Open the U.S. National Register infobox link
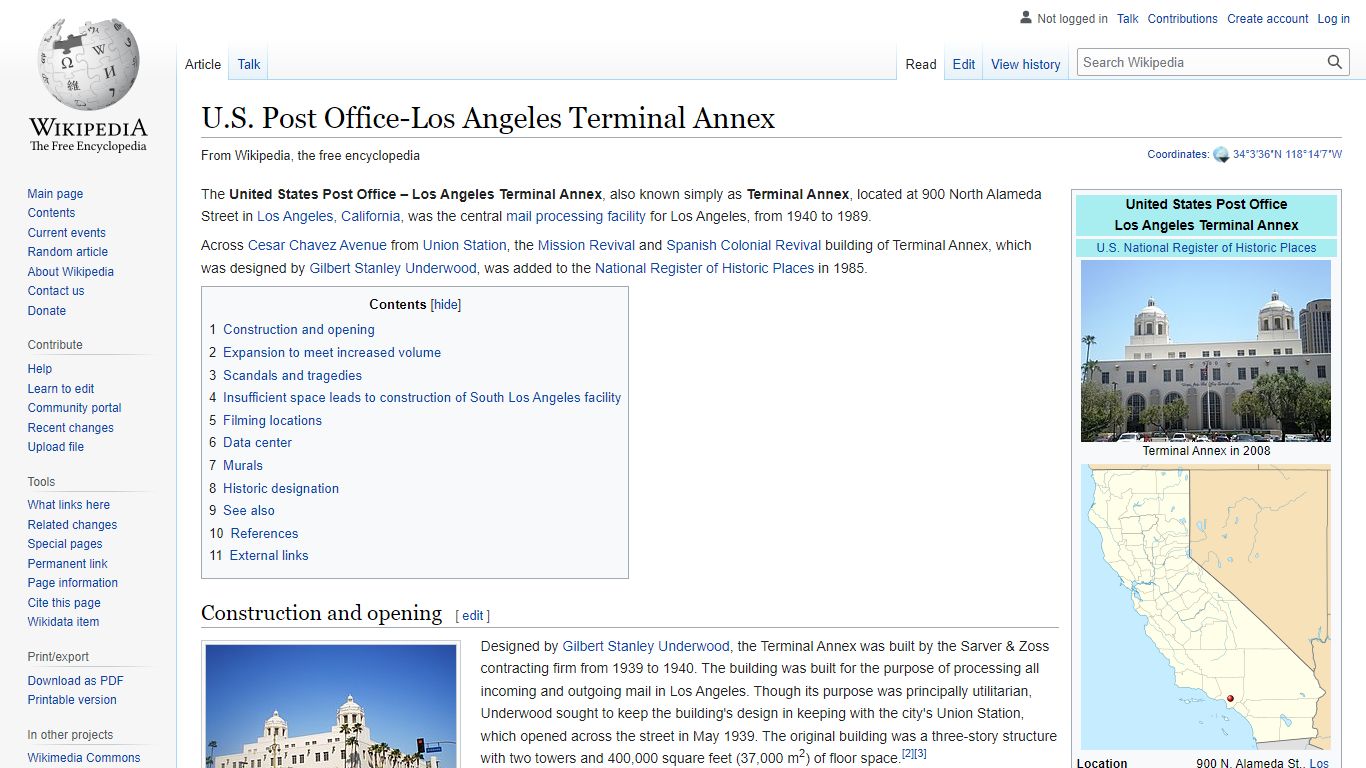Image resolution: width=1366 pixels, height=768 pixels. (1206, 248)
